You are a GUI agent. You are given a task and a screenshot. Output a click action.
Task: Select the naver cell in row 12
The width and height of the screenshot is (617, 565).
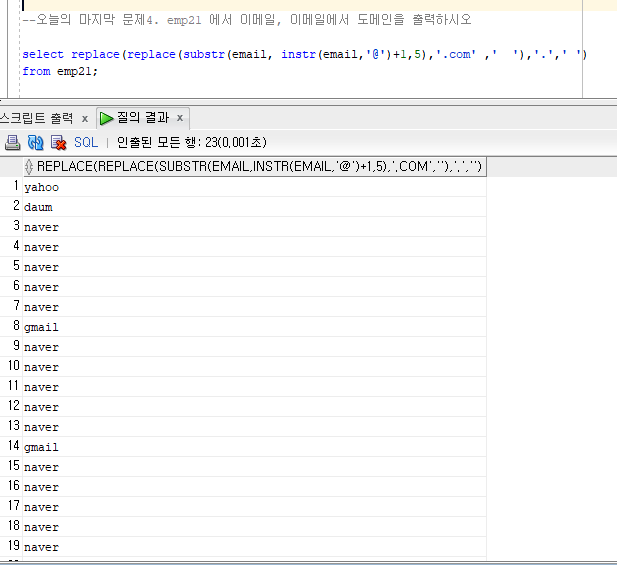click(x=255, y=407)
